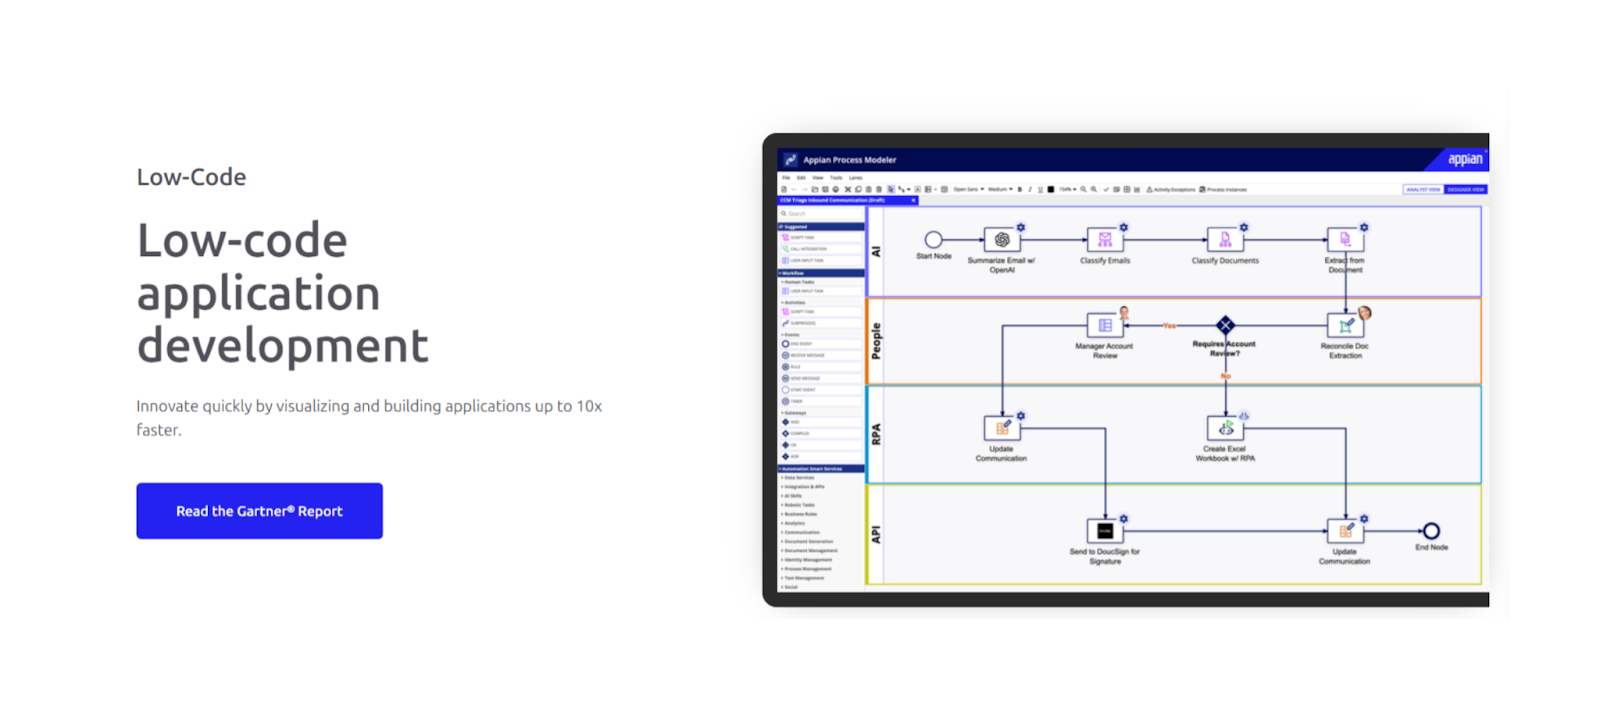Image resolution: width=1600 pixels, height=709 pixels.
Task: Switch to Analyst View
Action: pos(1423,189)
